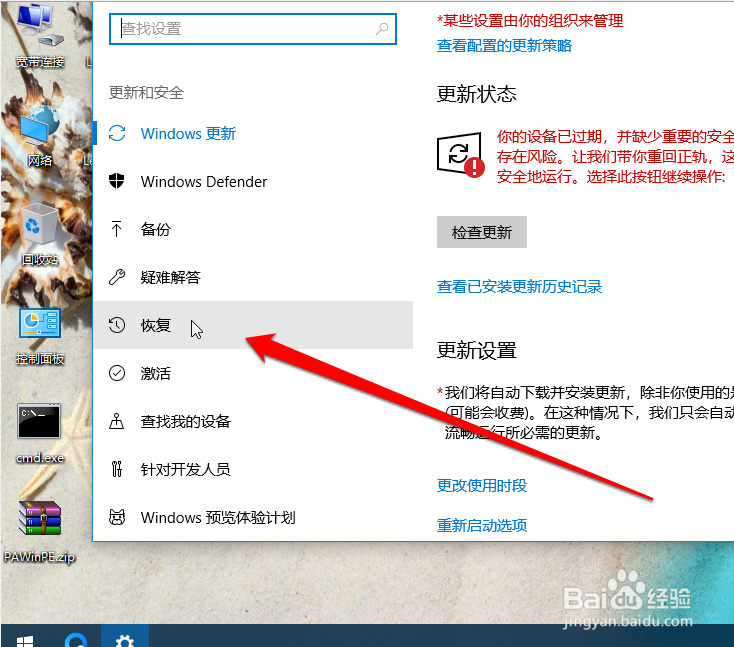Click the 检查更新 button
The image size is (734, 647).
482,232
